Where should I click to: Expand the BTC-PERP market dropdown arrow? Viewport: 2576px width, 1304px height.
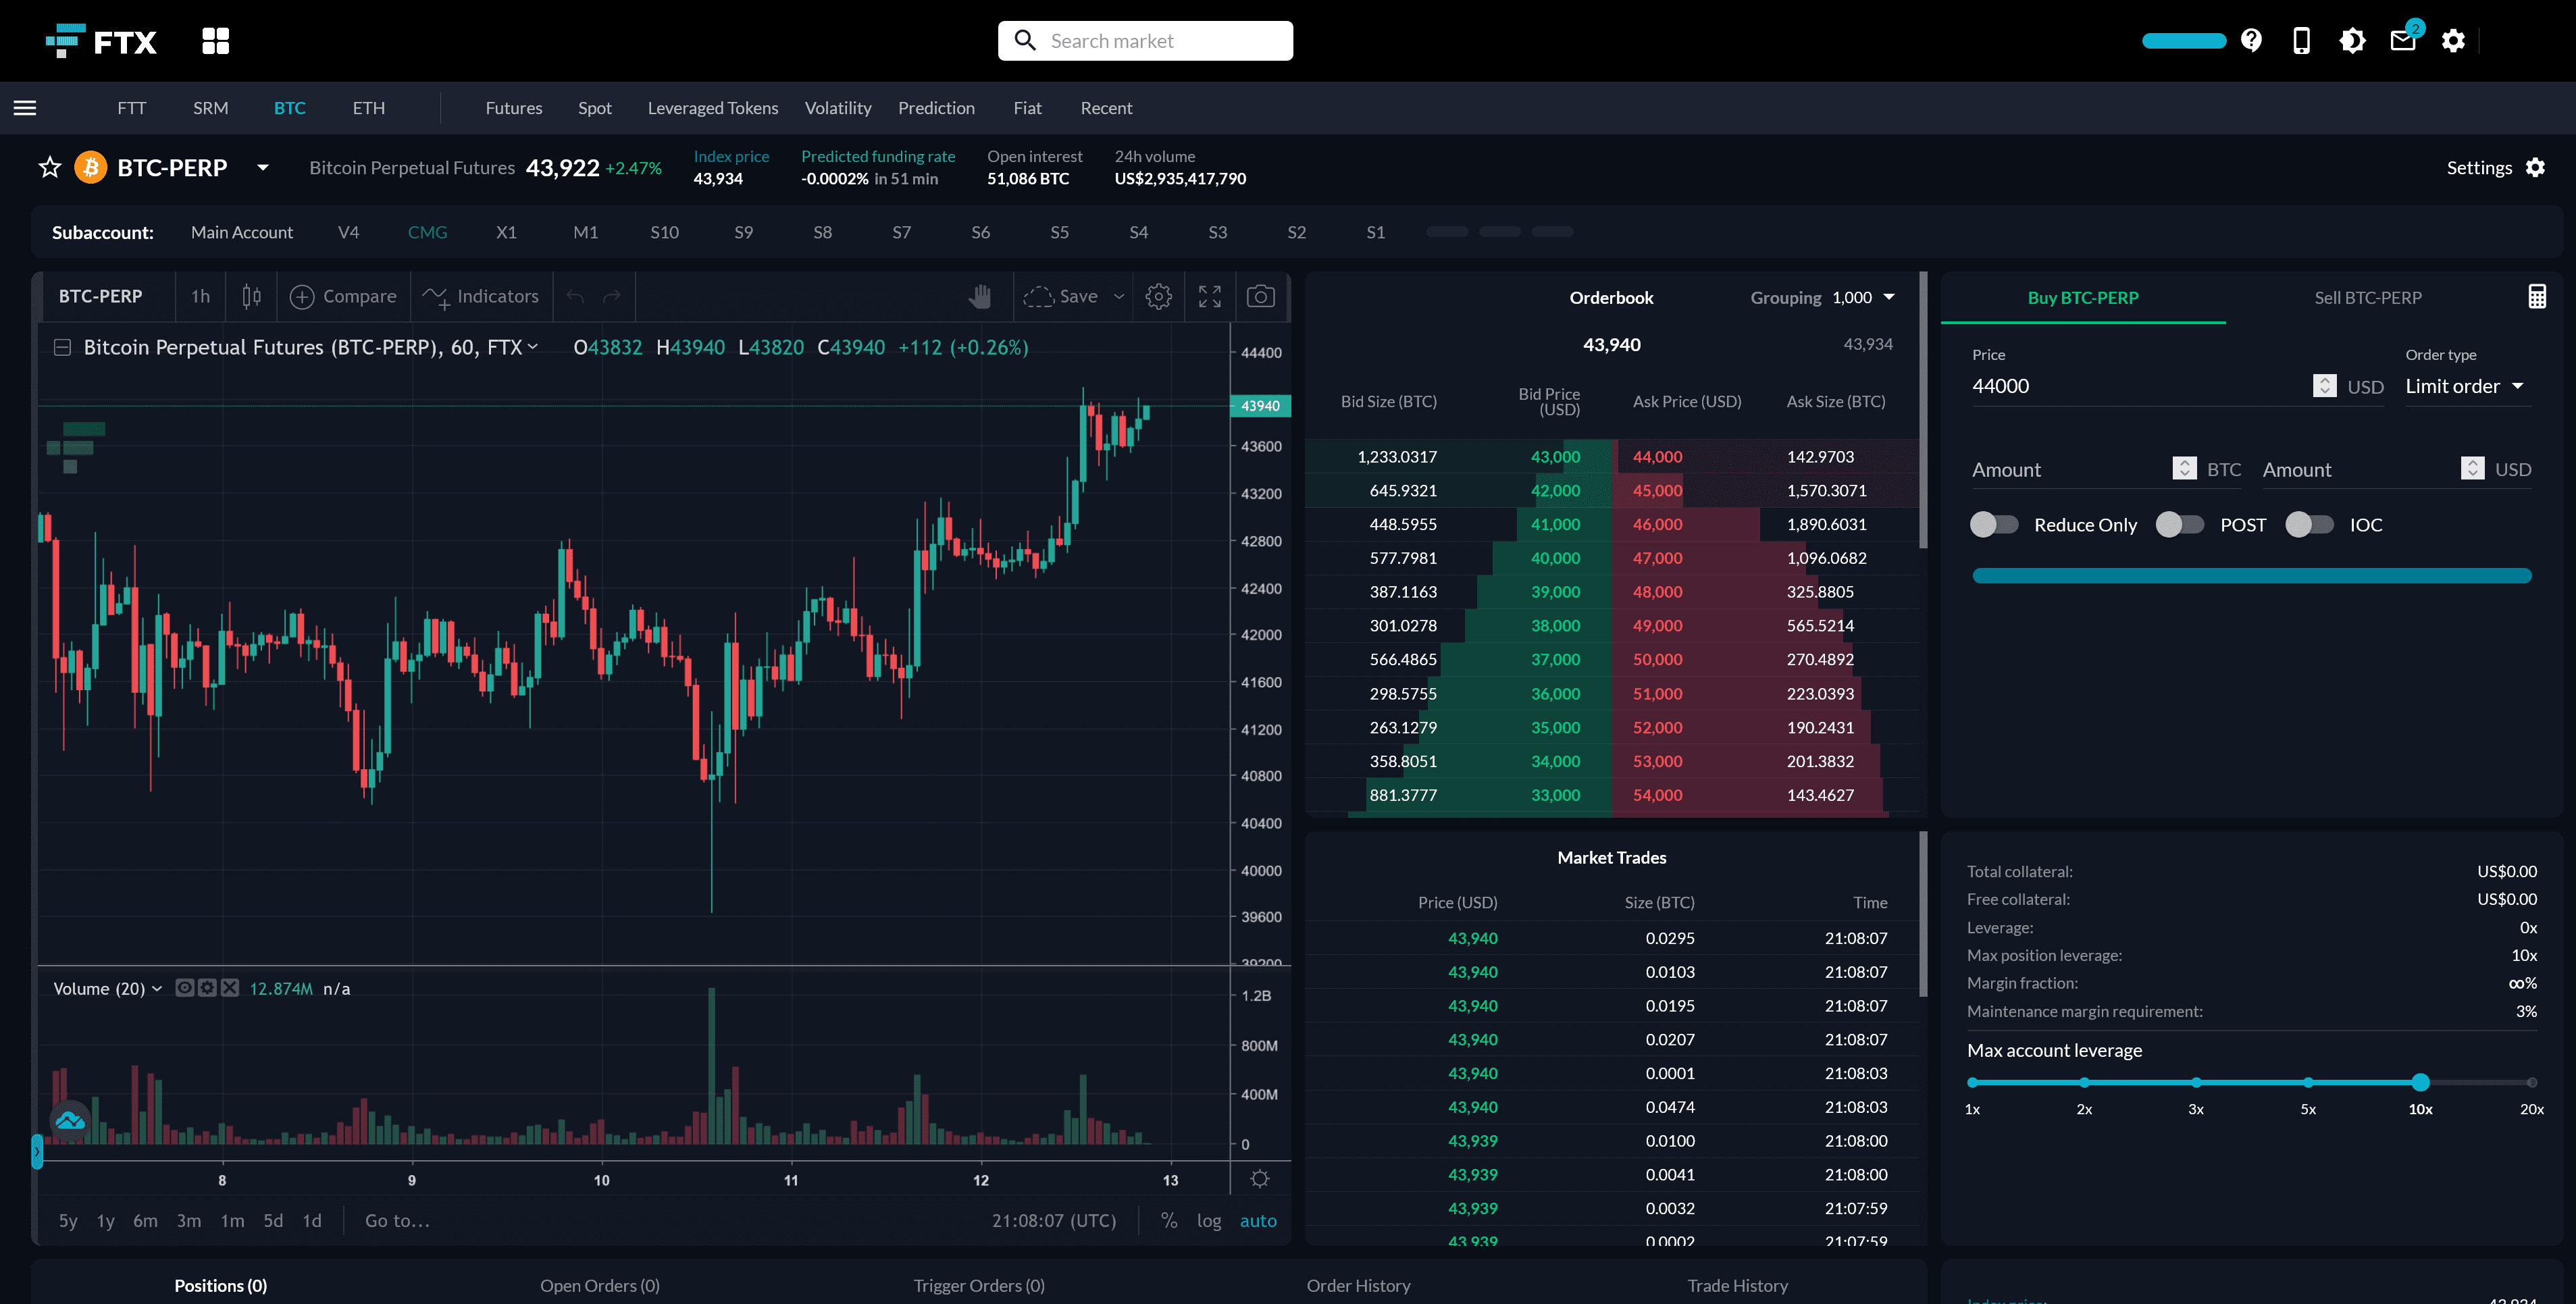click(x=262, y=167)
